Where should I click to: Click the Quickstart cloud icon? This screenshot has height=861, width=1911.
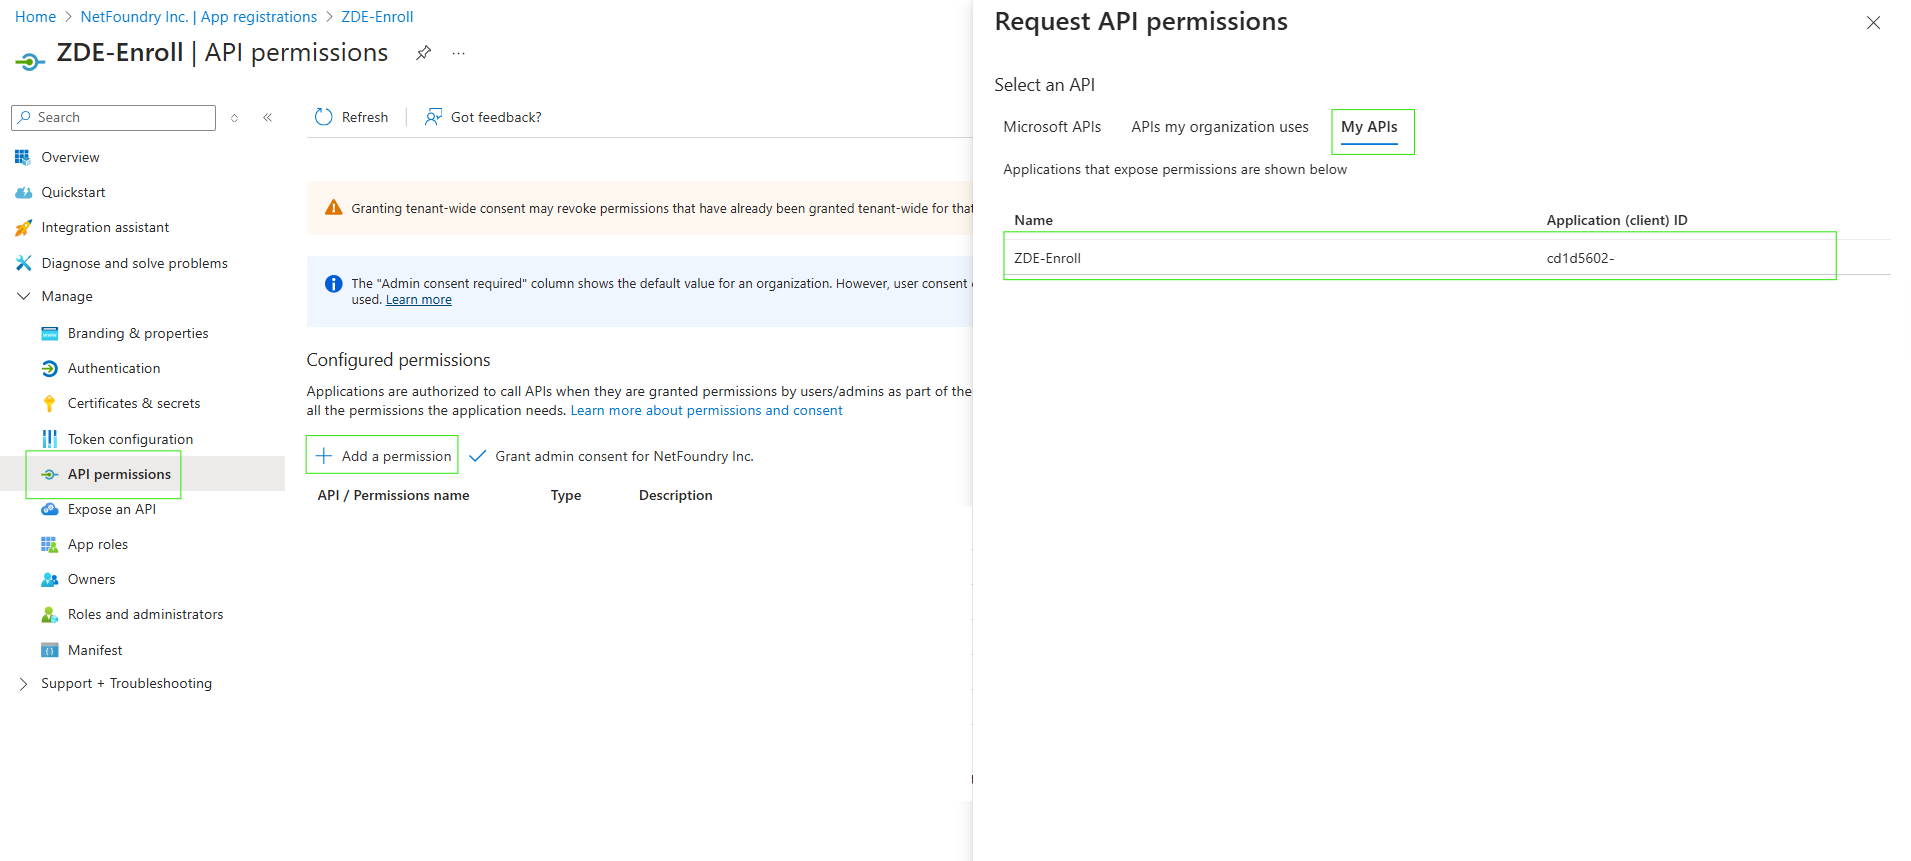point(23,192)
